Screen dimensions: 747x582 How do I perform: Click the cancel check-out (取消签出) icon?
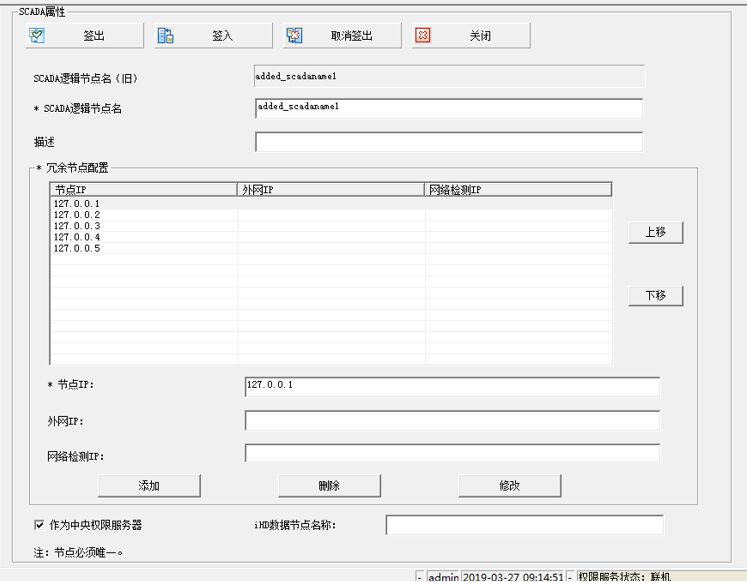[x=294, y=36]
